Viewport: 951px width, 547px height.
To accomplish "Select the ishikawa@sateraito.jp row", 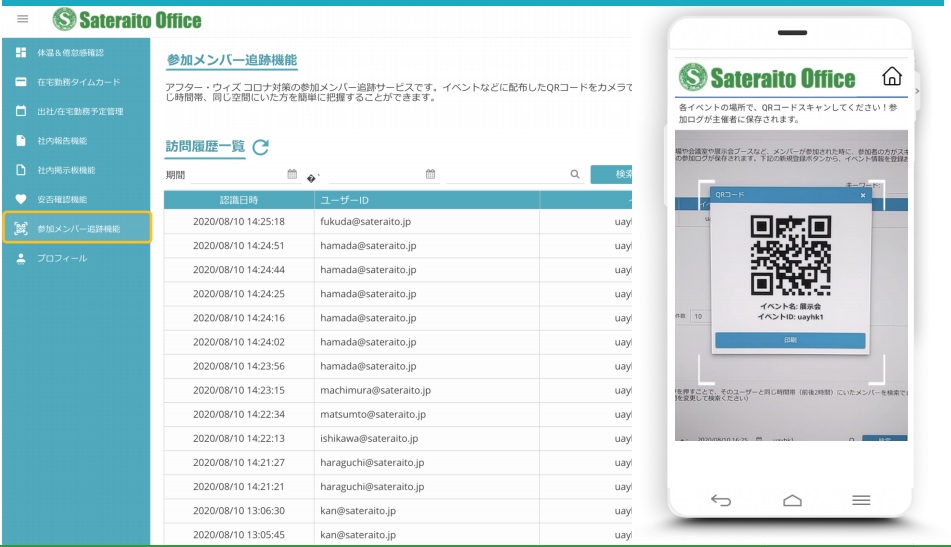I will (398, 438).
